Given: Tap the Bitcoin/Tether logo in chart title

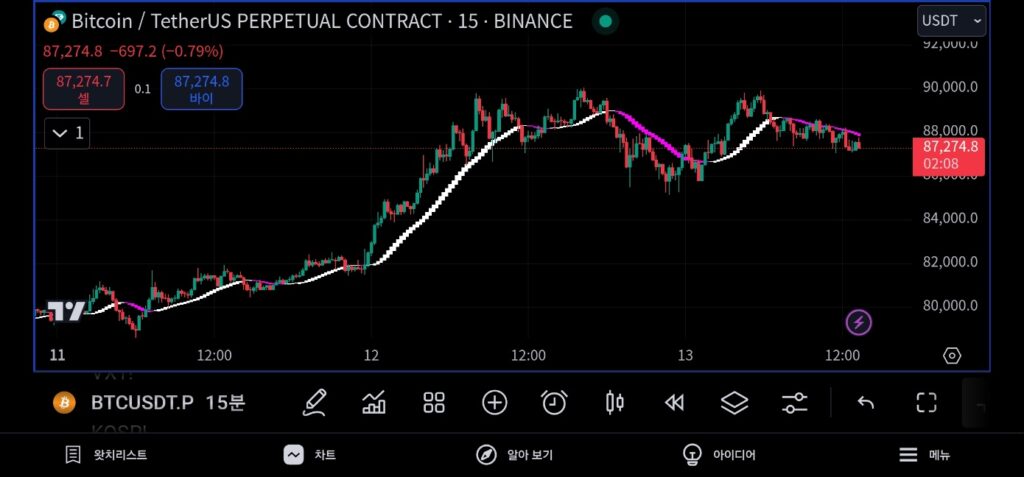Looking at the screenshot, I should pyautogui.click(x=55, y=22).
